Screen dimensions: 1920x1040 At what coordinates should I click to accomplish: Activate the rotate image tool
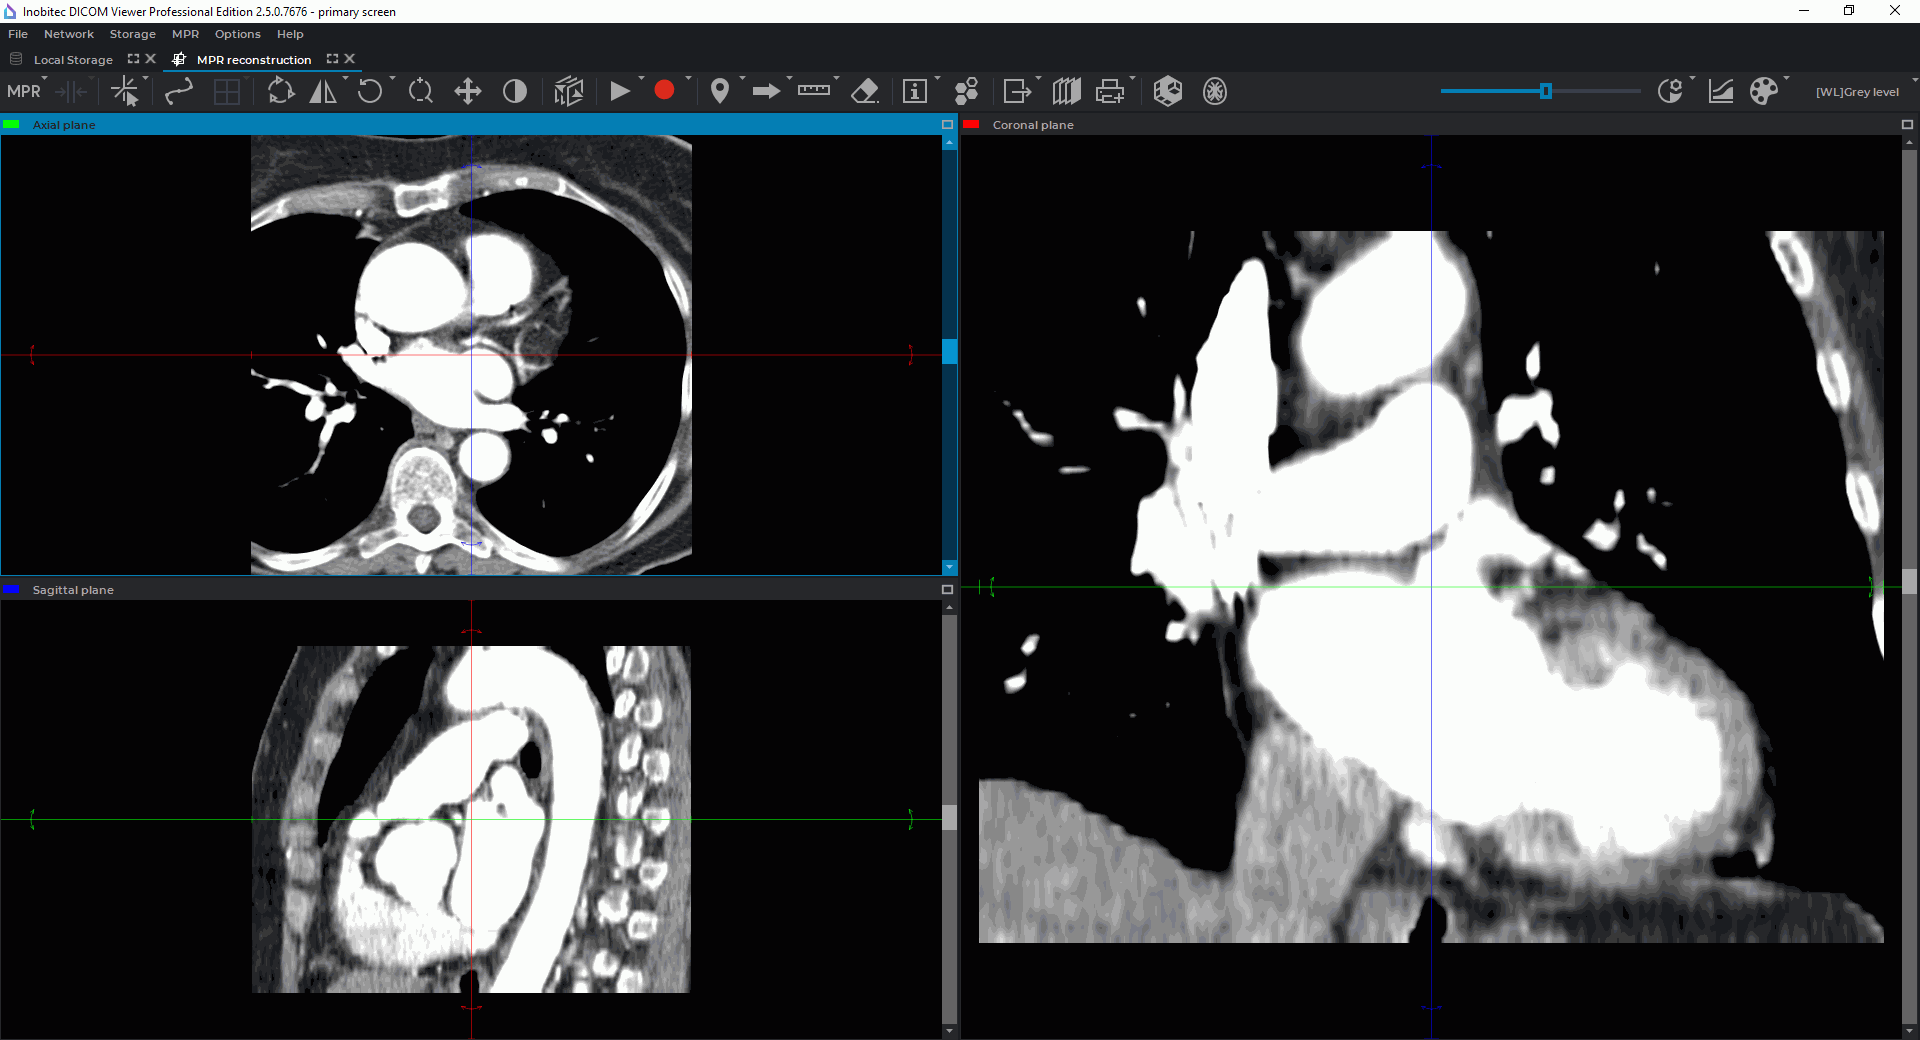(281, 92)
